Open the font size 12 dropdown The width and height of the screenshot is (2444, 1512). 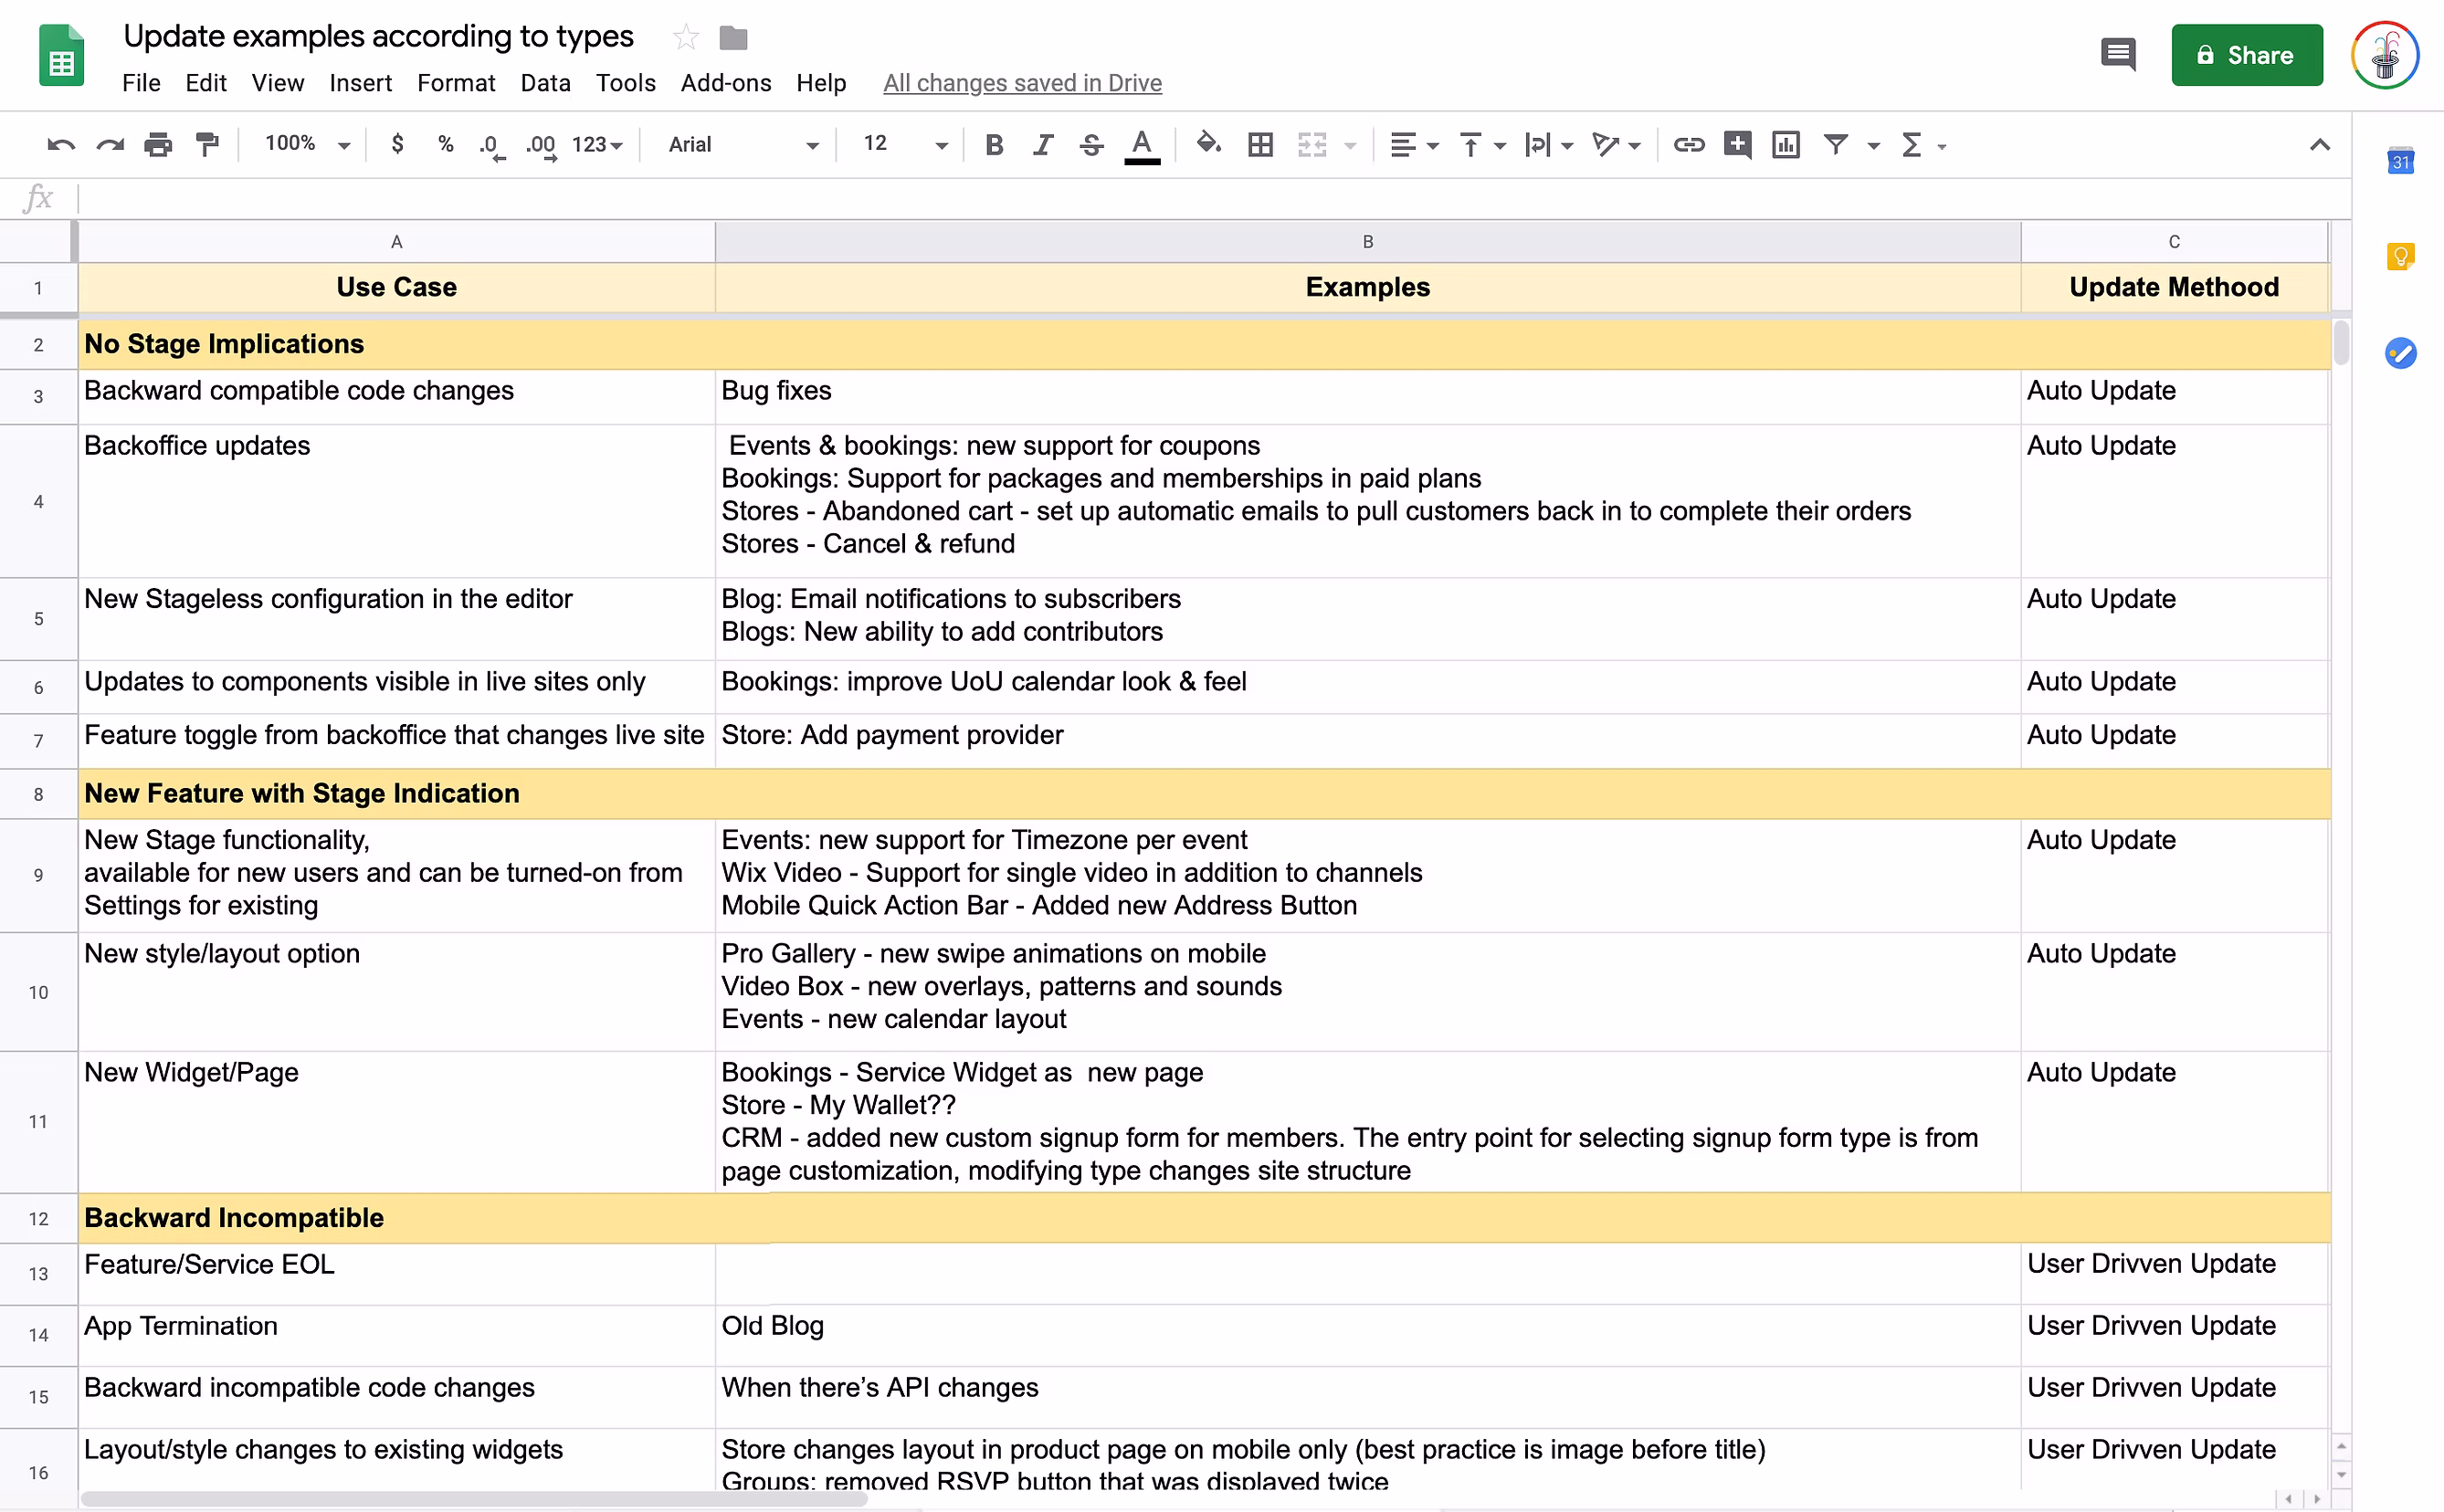pyautogui.click(x=905, y=144)
